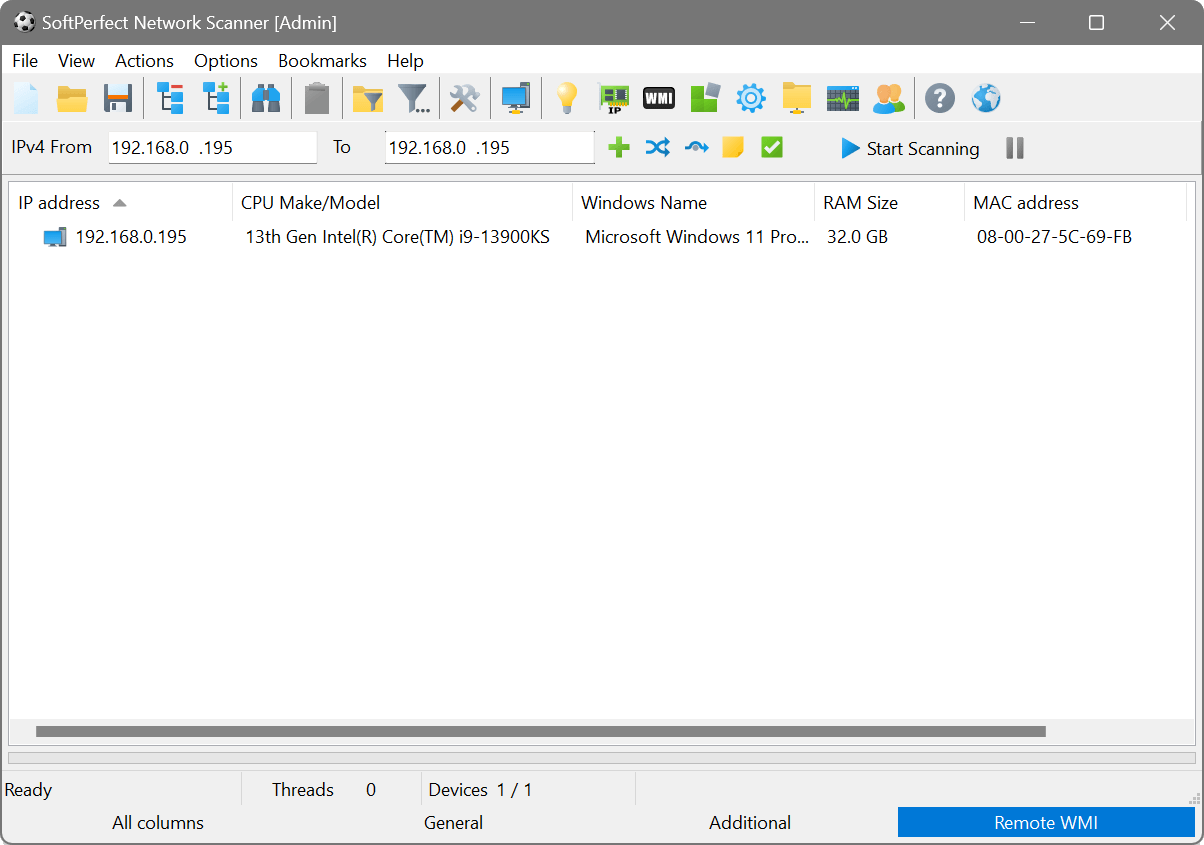Open the View menu
The image size is (1204, 845).
77,61
